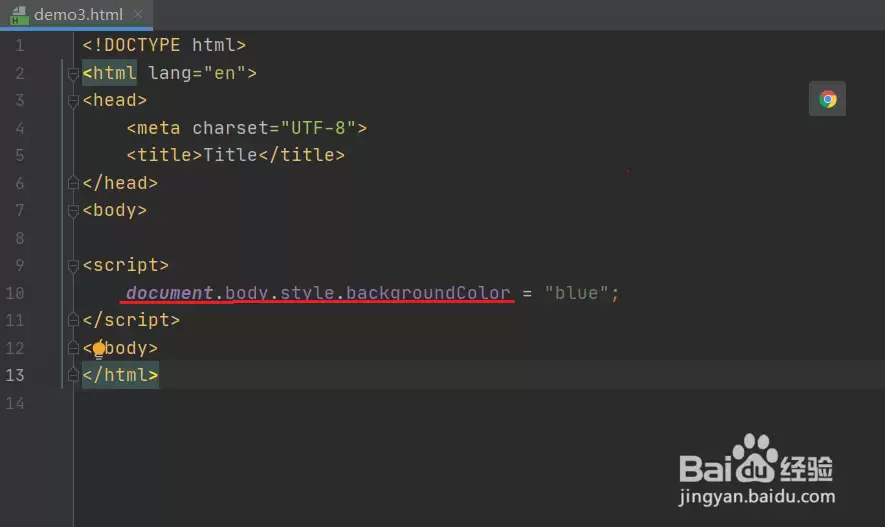
Task: Click gutter line number 10
Action: 15,293
